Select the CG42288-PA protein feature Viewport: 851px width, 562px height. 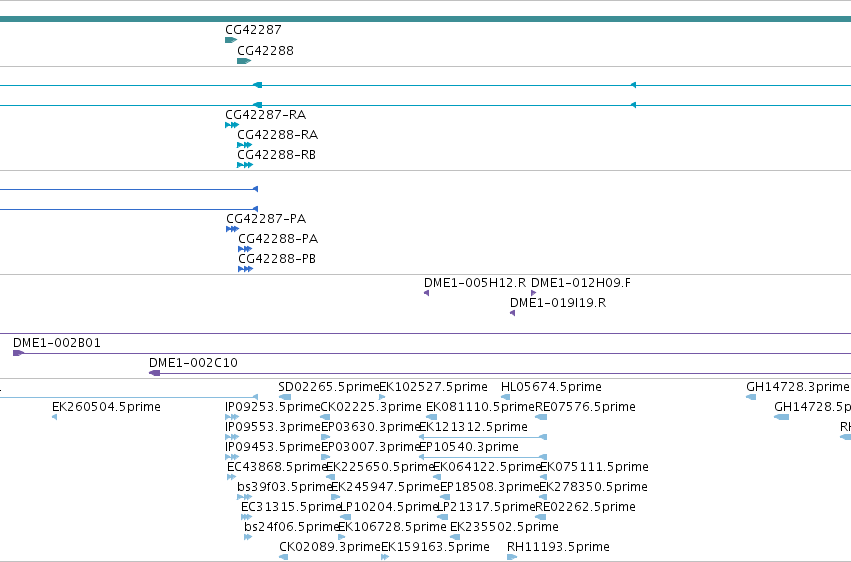(x=245, y=249)
